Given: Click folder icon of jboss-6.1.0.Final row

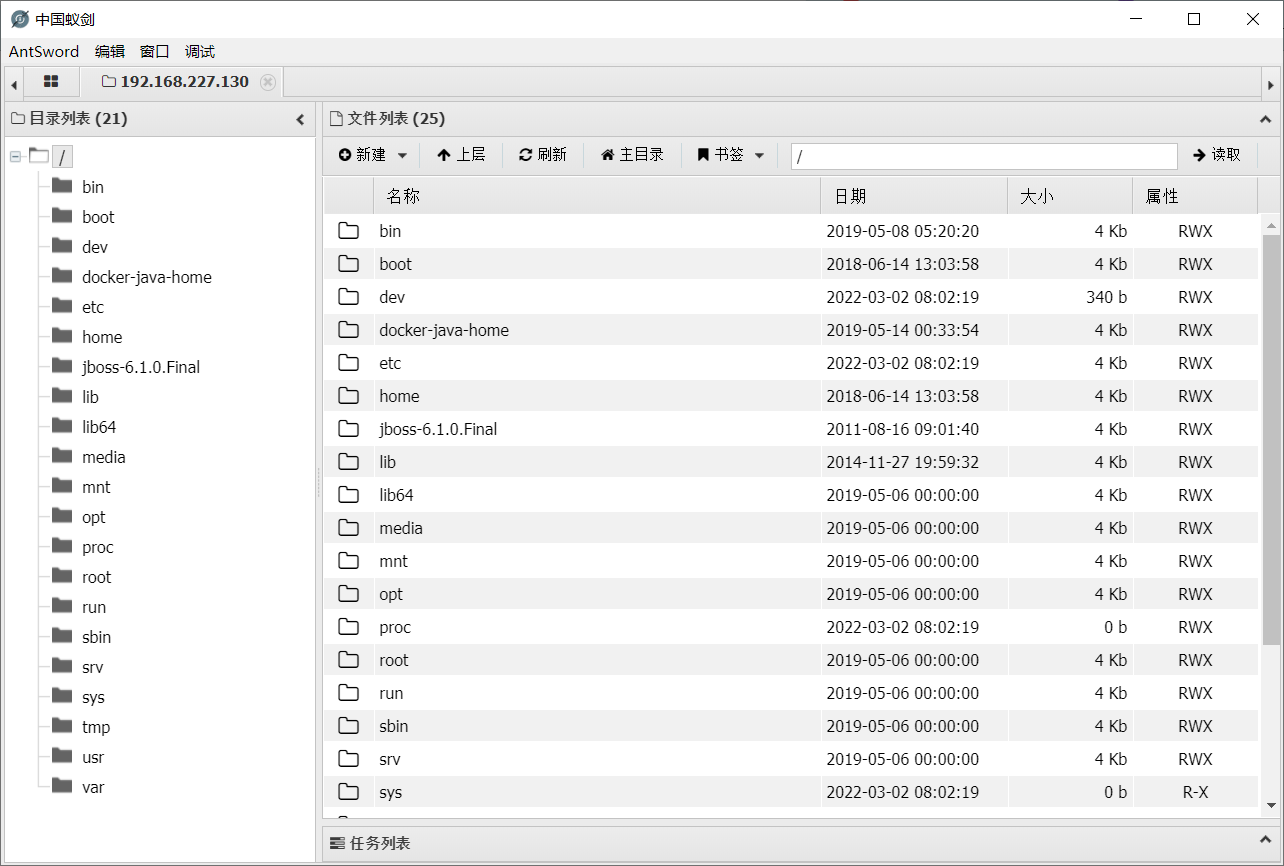Looking at the screenshot, I should 348,429.
